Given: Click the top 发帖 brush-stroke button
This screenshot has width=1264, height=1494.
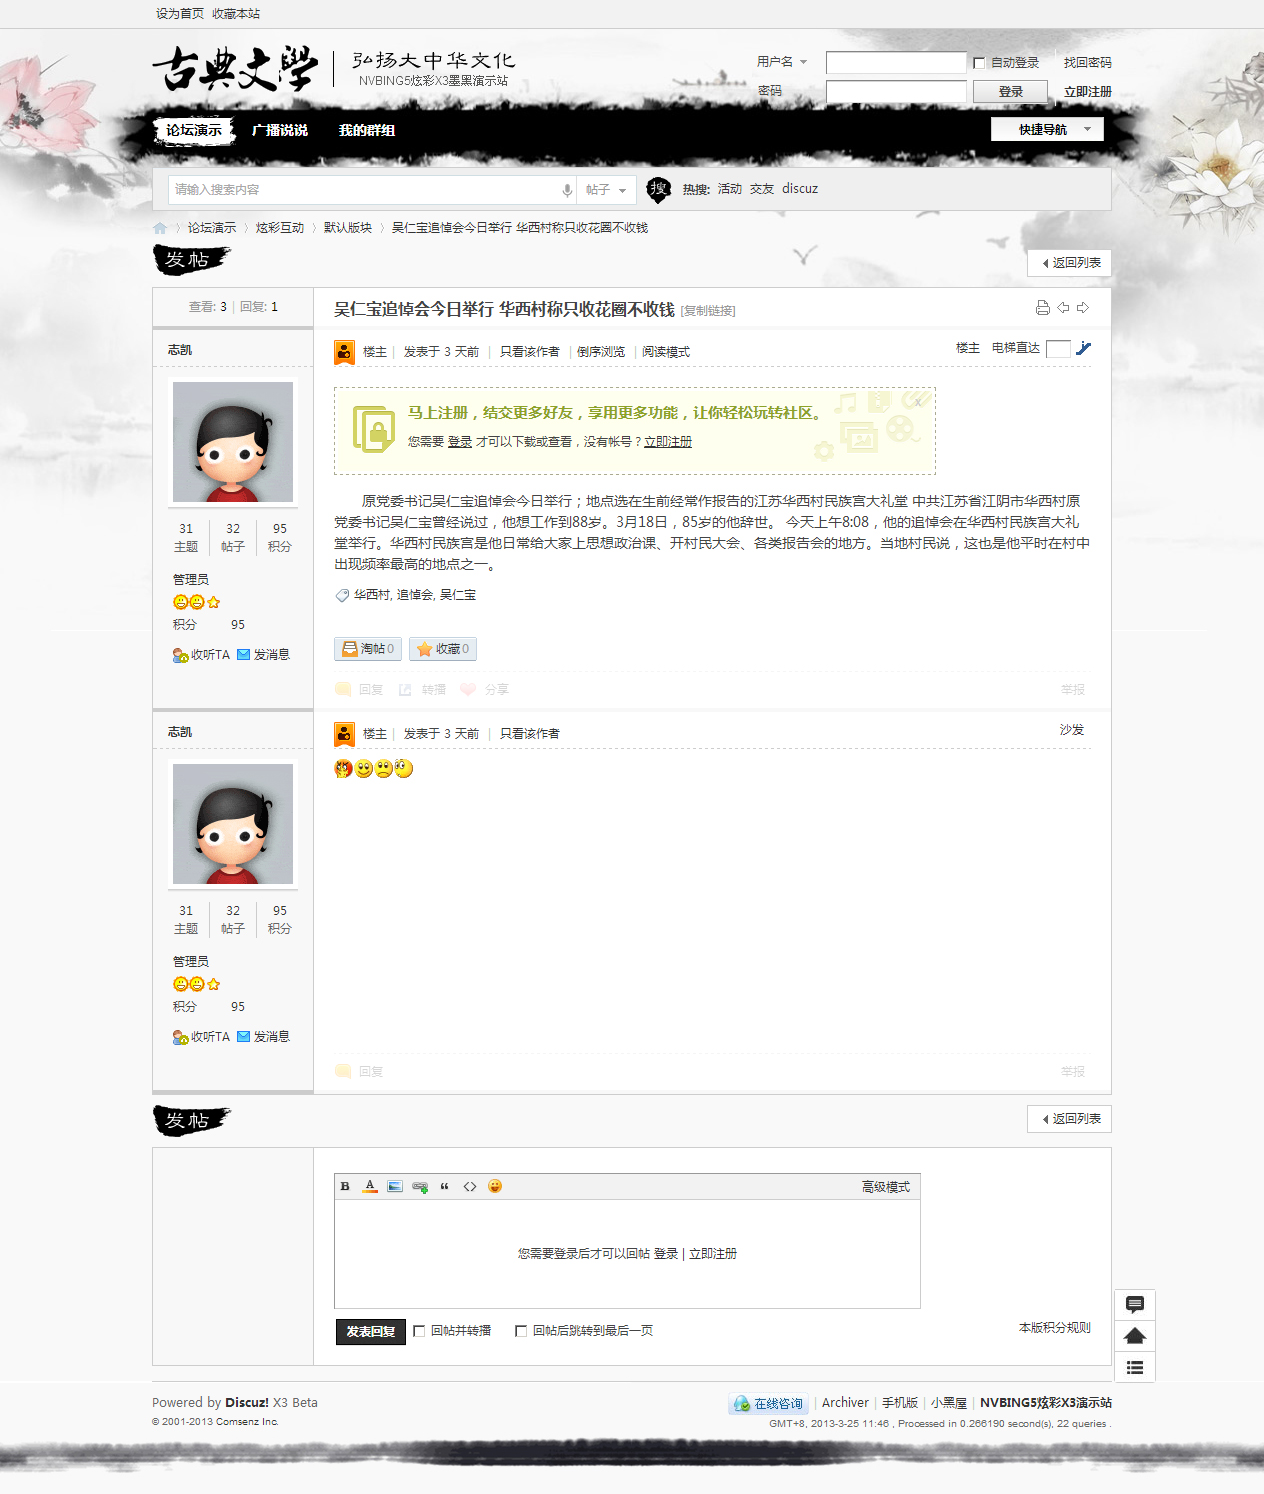Looking at the screenshot, I should tap(191, 260).
